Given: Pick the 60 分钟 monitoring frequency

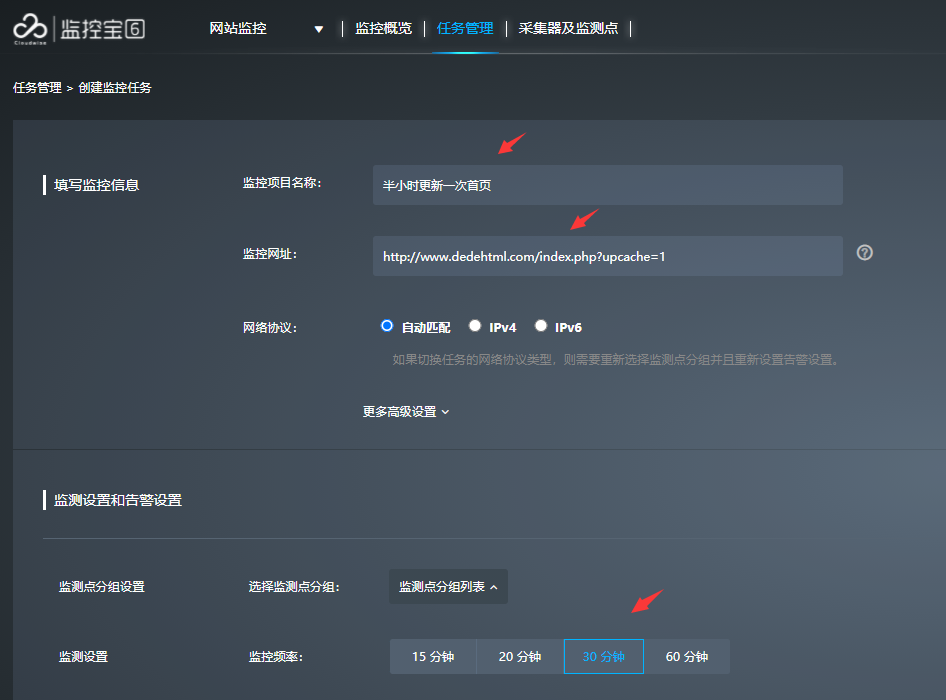Looking at the screenshot, I should [x=687, y=657].
